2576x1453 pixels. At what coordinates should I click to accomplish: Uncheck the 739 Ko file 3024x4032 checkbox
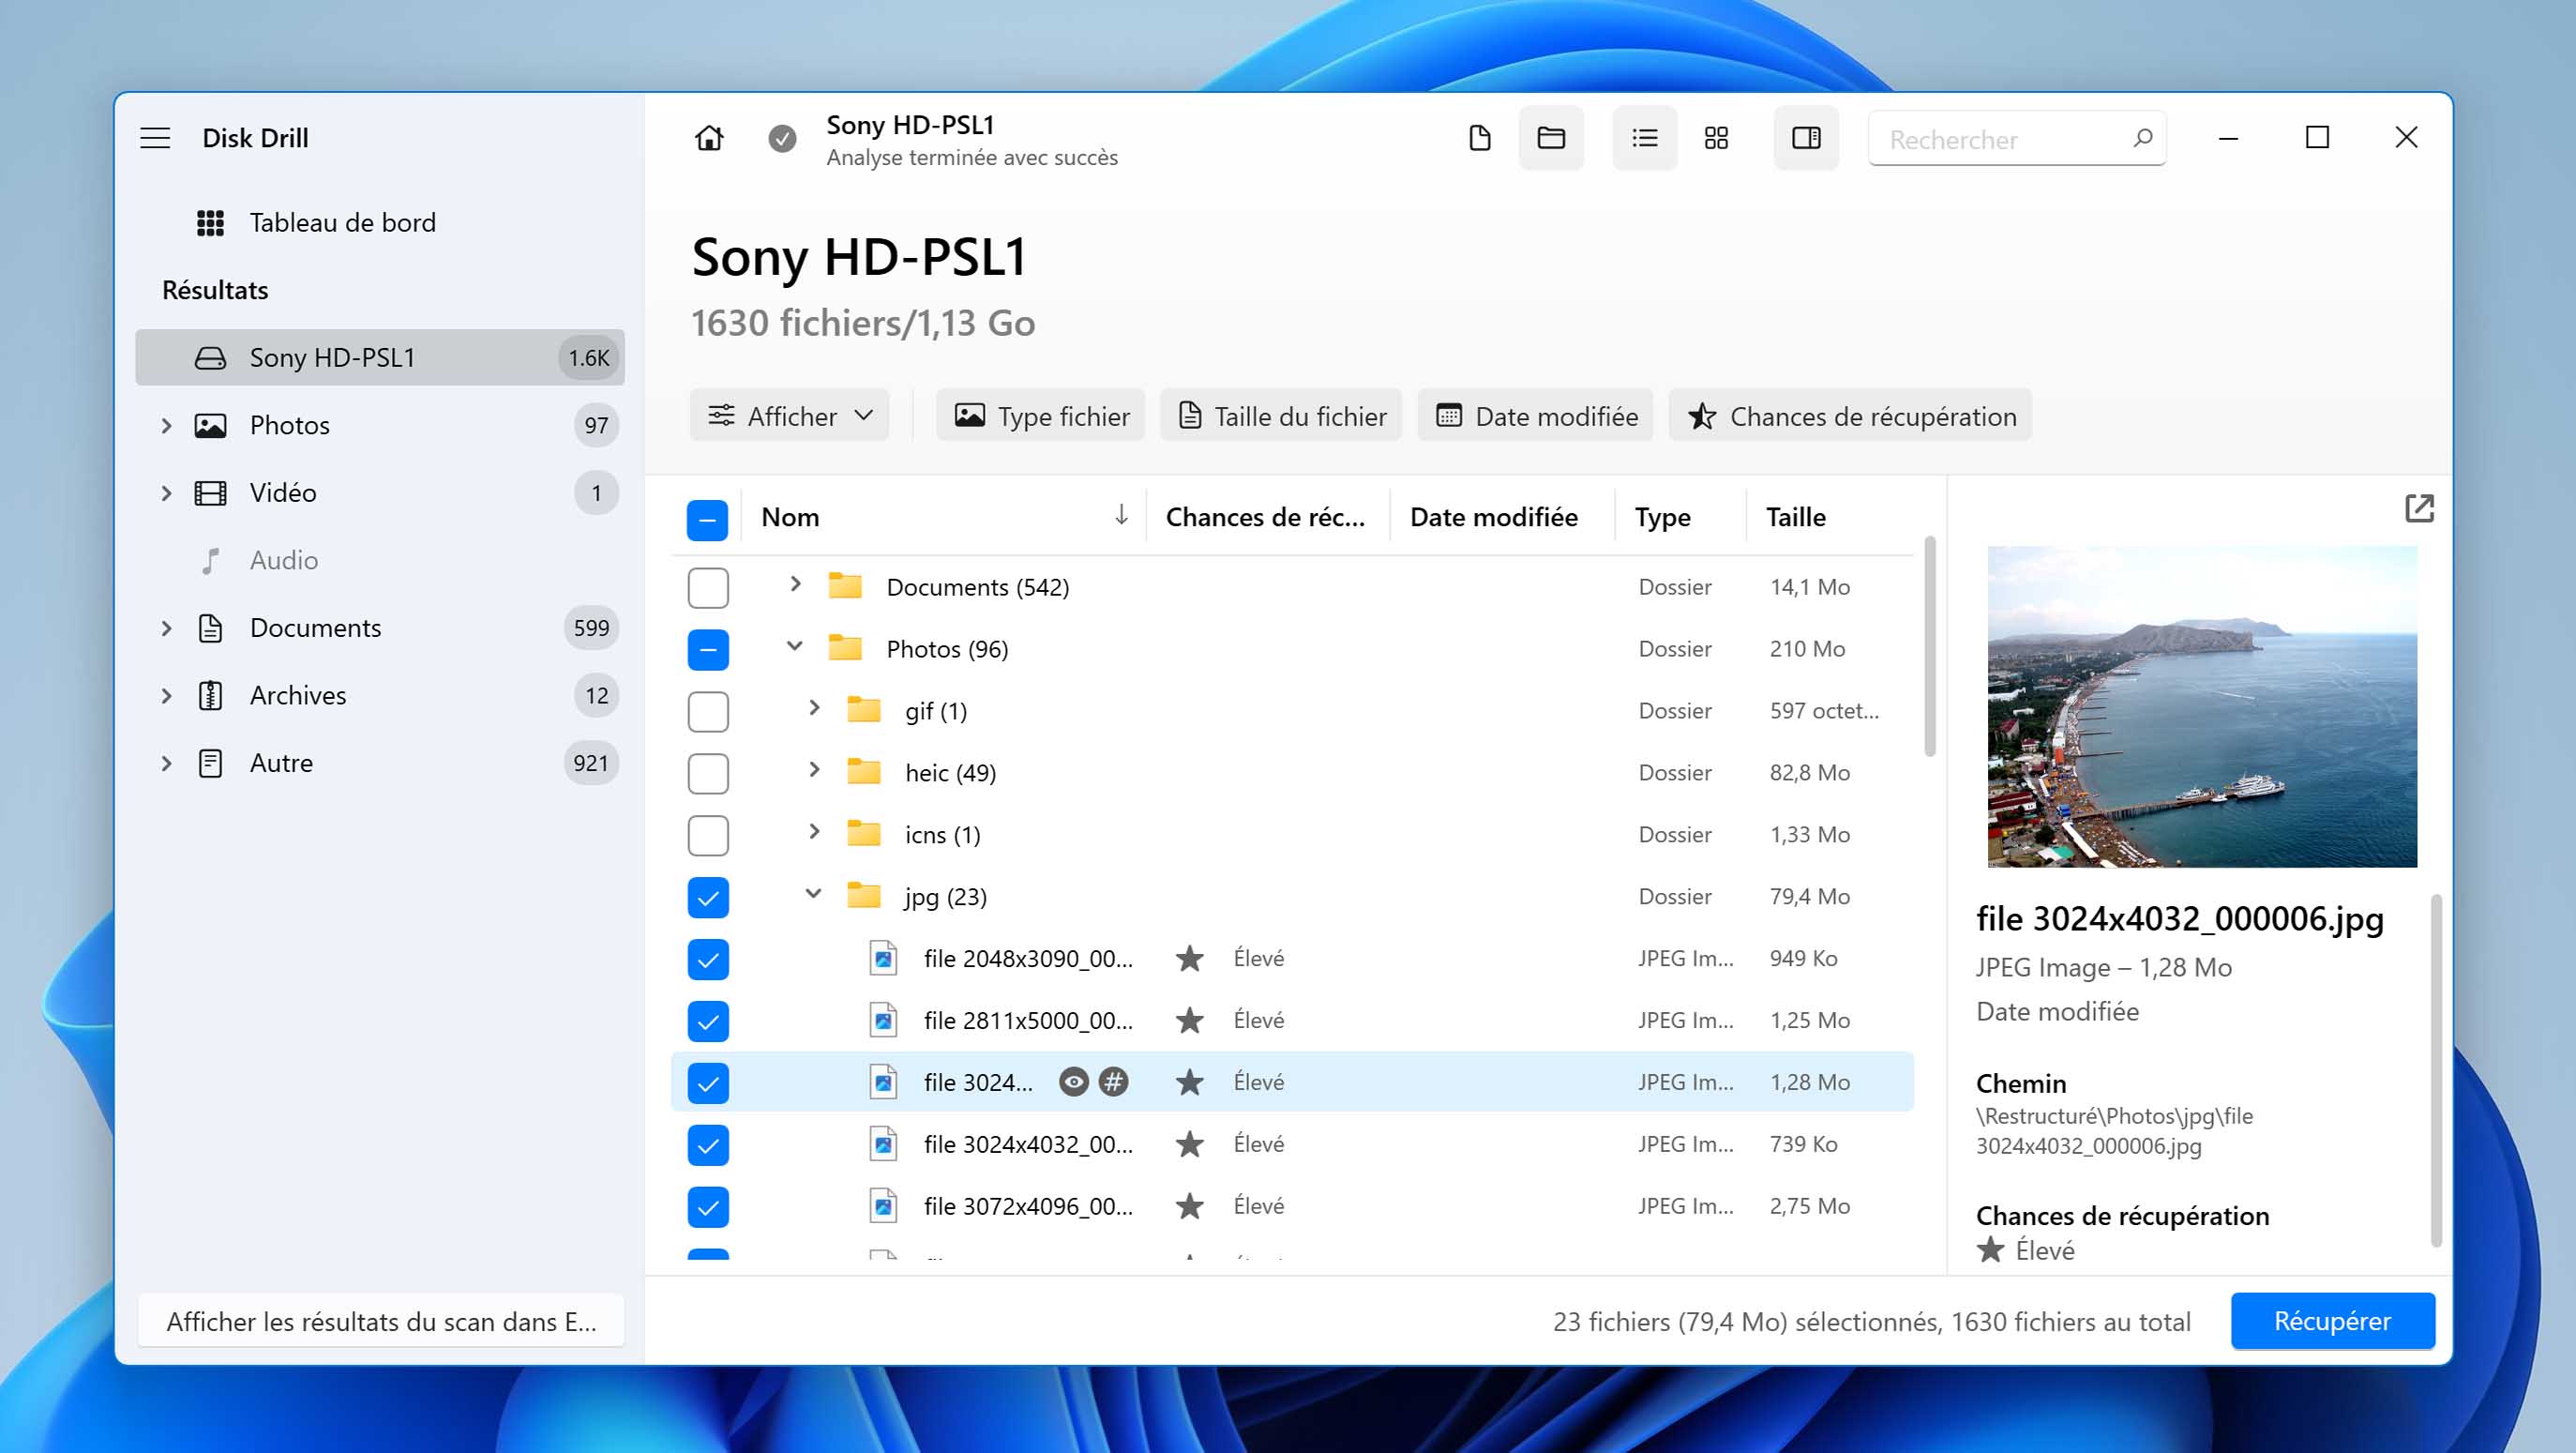coord(707,1146)
